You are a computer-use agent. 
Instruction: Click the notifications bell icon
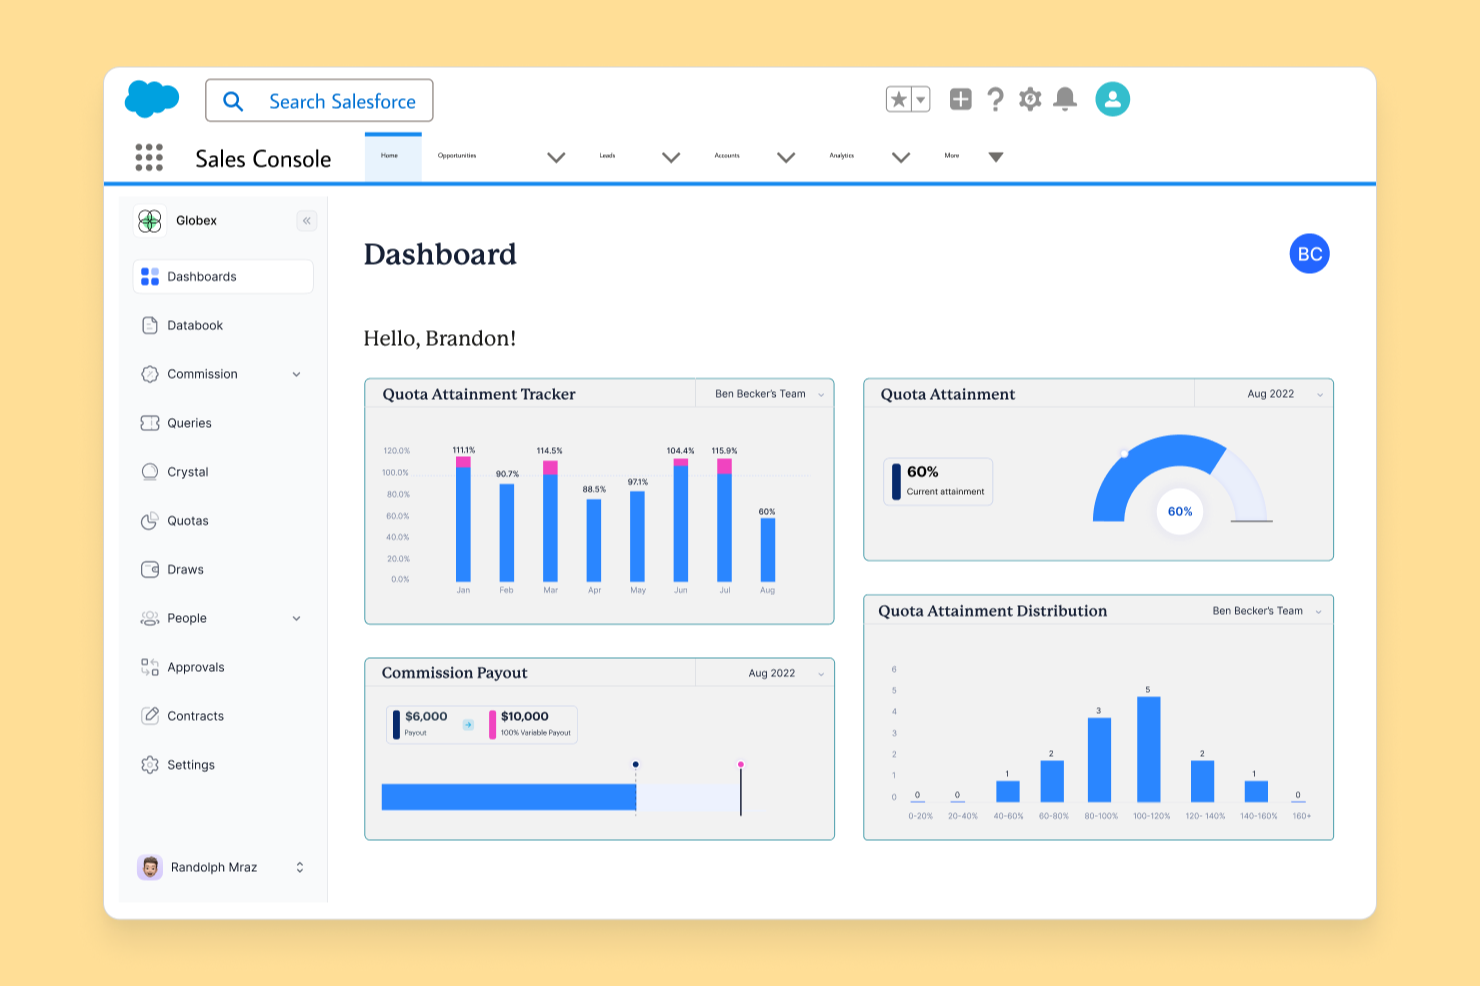click(x=1065, y=99)
